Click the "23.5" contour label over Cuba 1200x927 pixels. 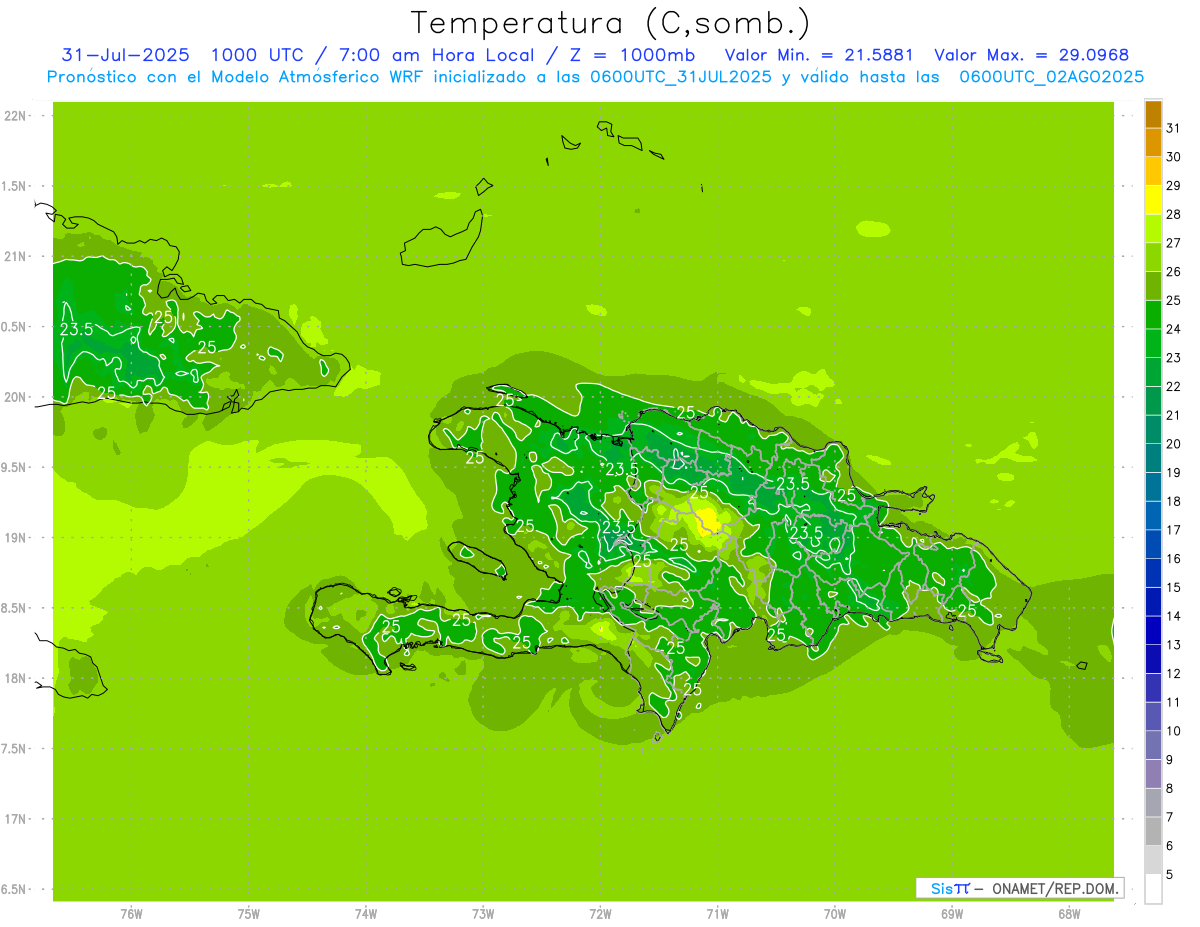point(76,329)
